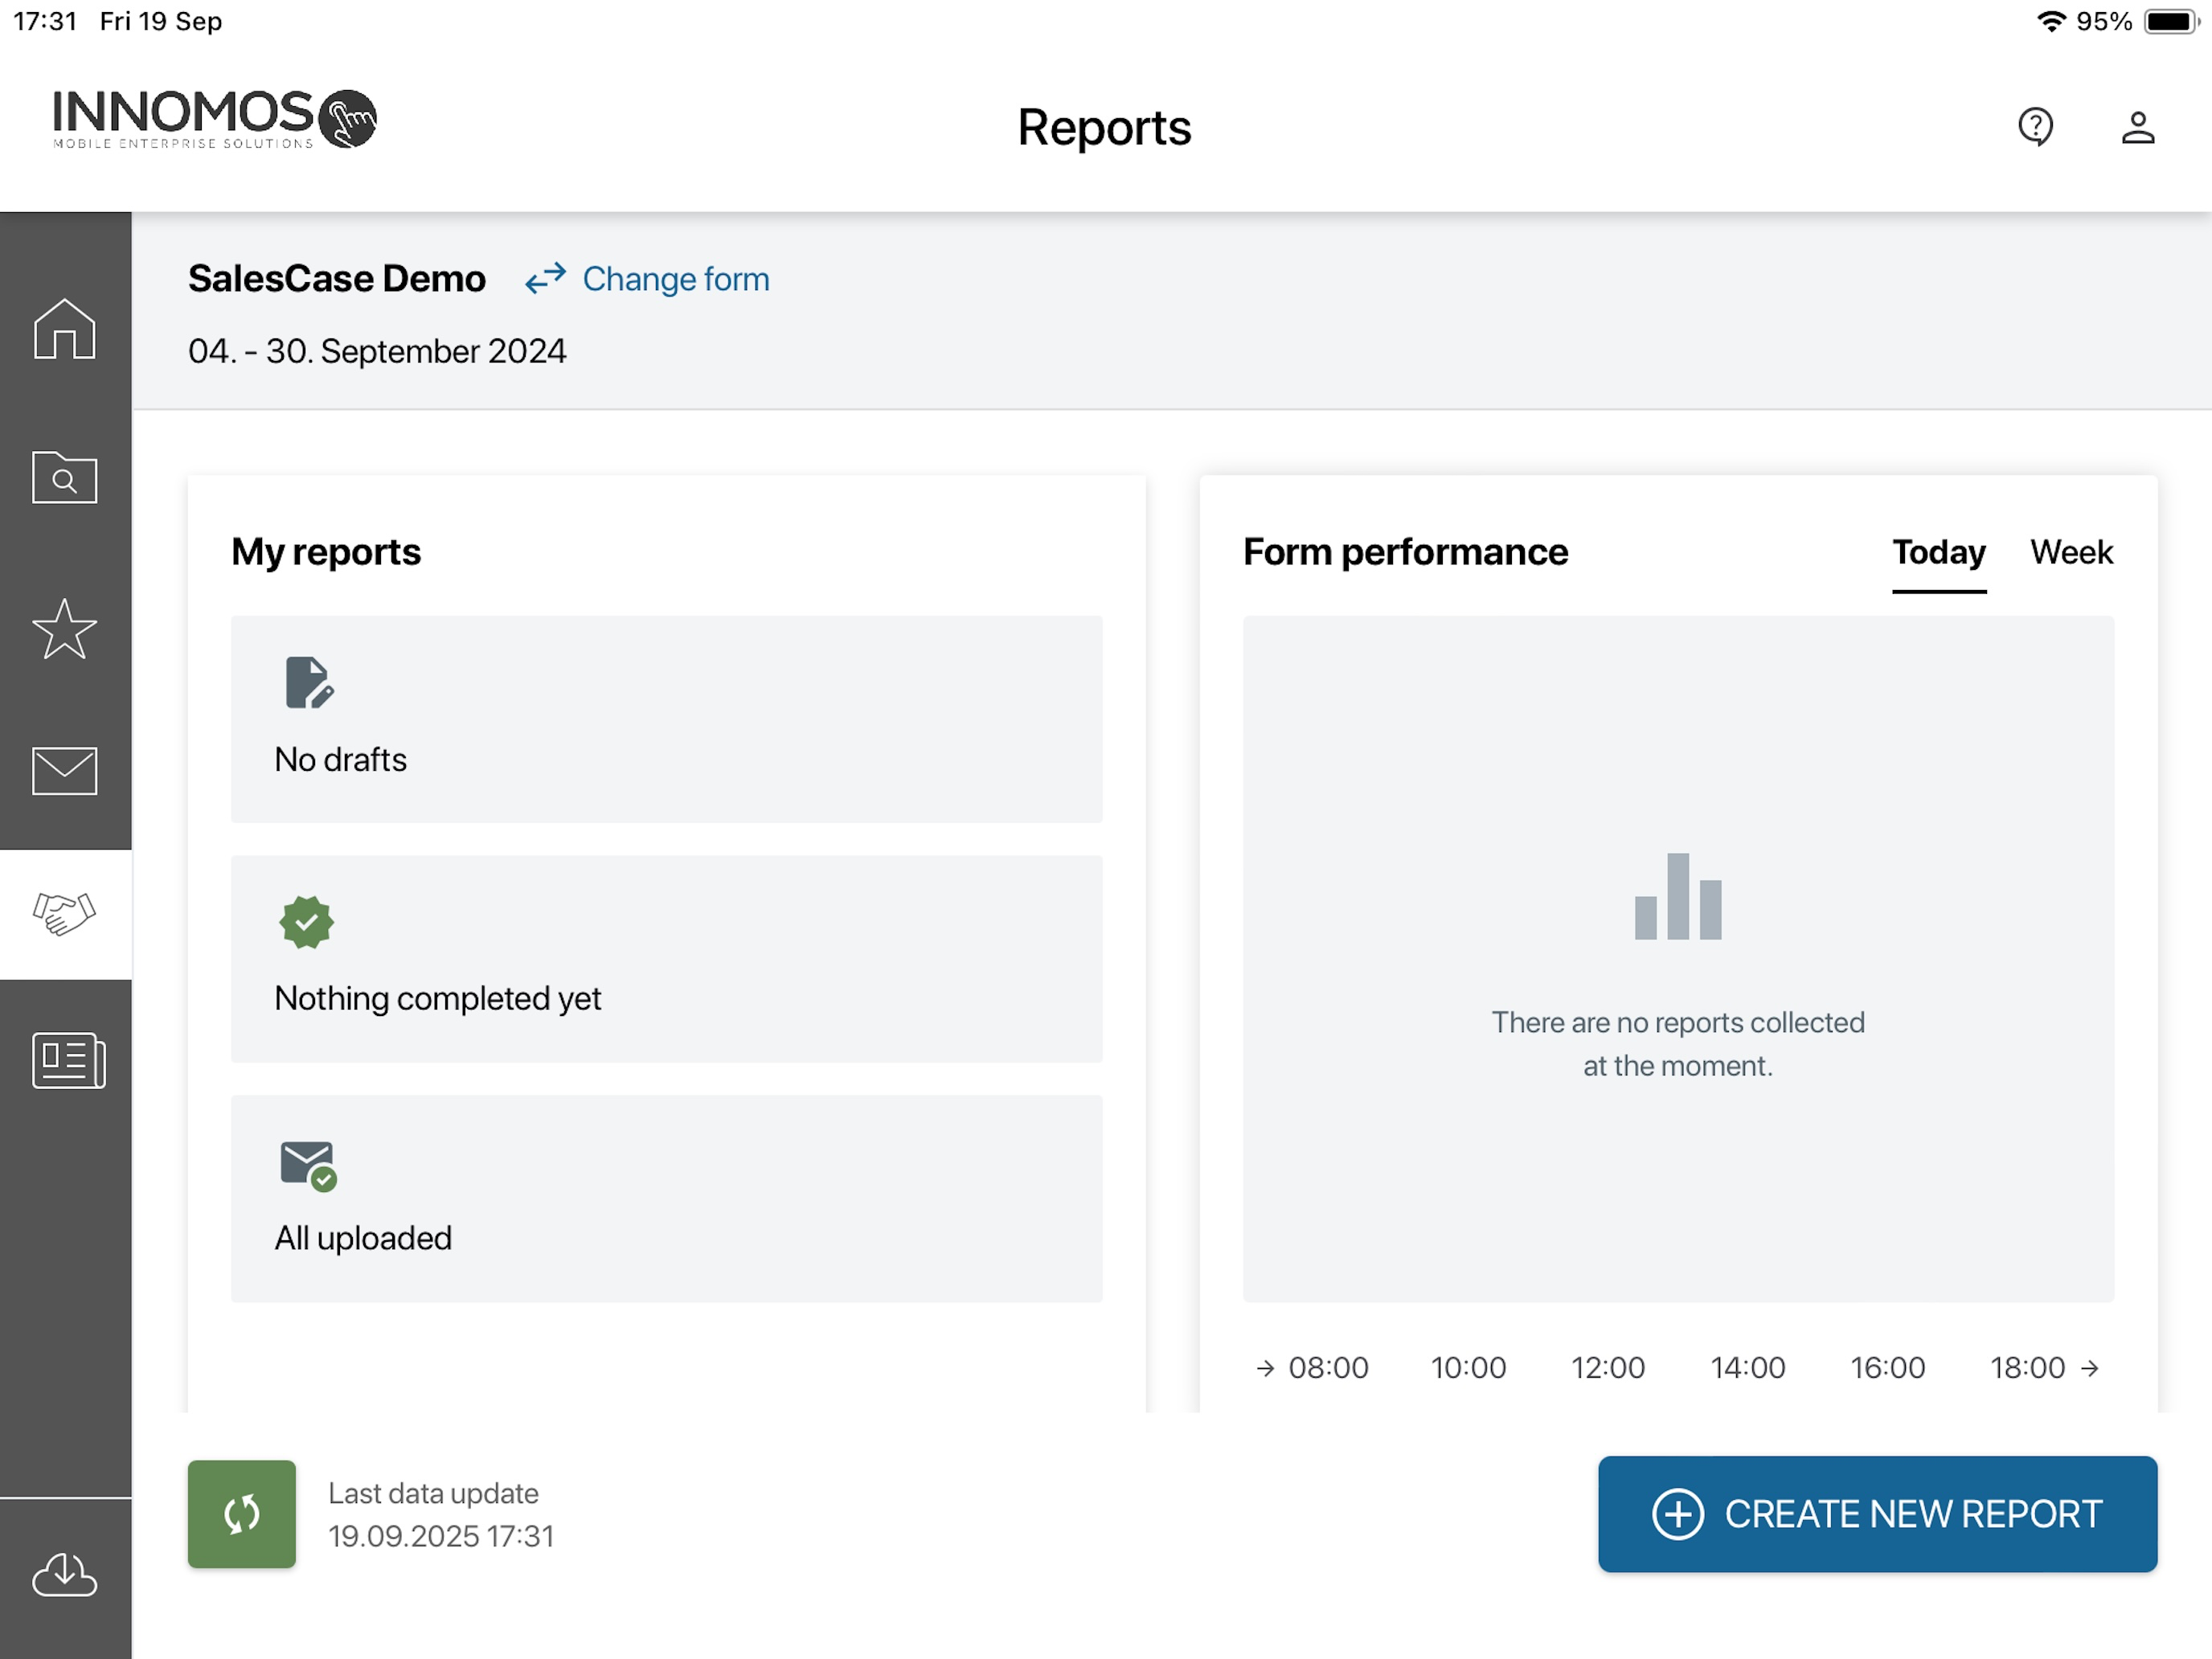Tap the 17:31 clock in status bar
This screenshot has width=2212, height=1659.
point(45,21)
